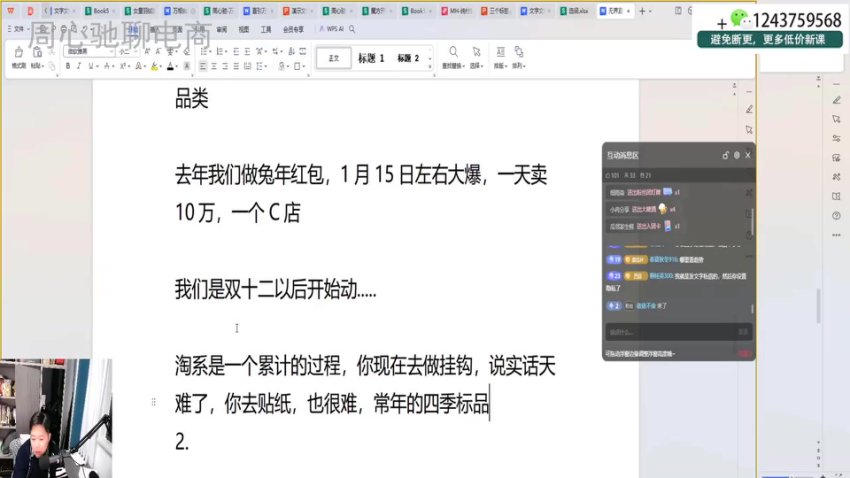Viewport: 850px width, 478px height.
Task: Click the Format Painter icon
Action: pos(18,54)
